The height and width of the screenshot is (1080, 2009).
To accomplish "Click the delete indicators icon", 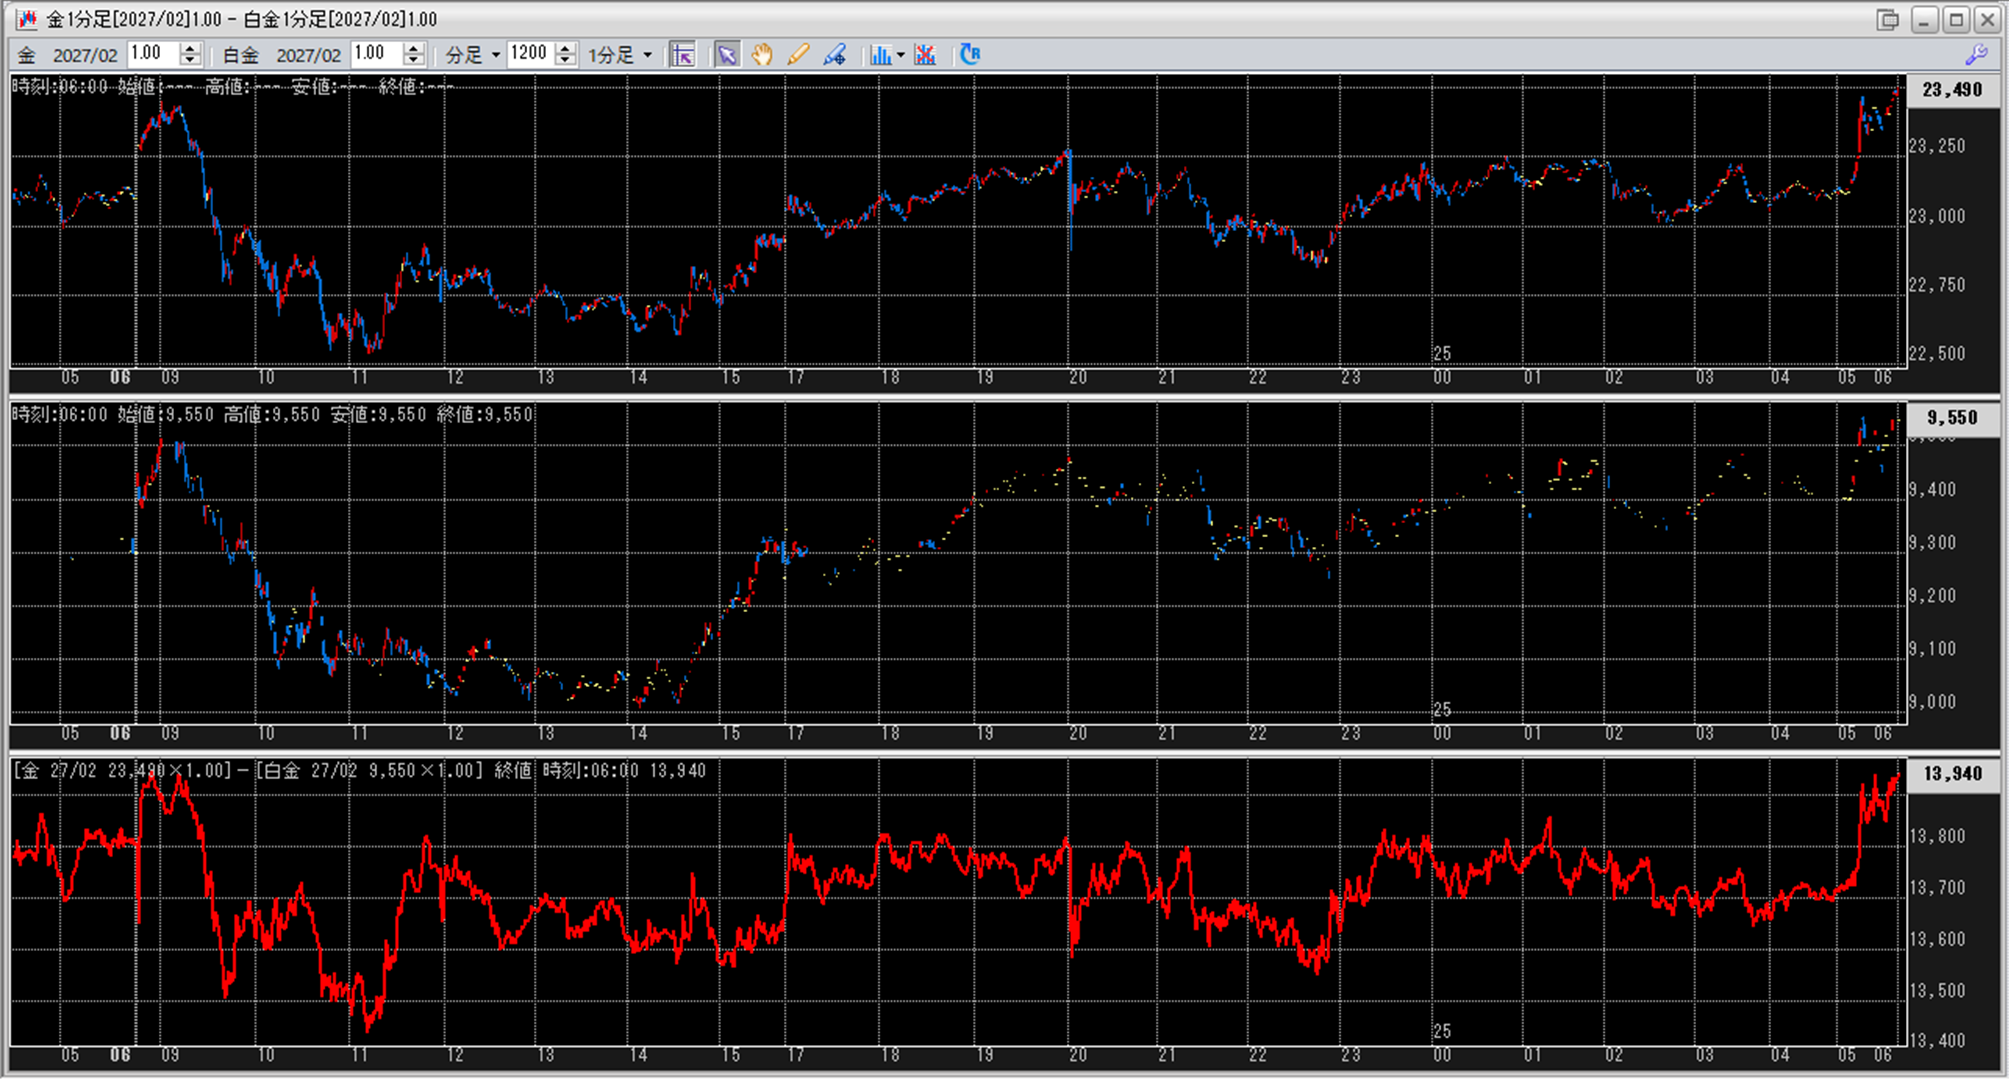I will (x=925, y=55).
